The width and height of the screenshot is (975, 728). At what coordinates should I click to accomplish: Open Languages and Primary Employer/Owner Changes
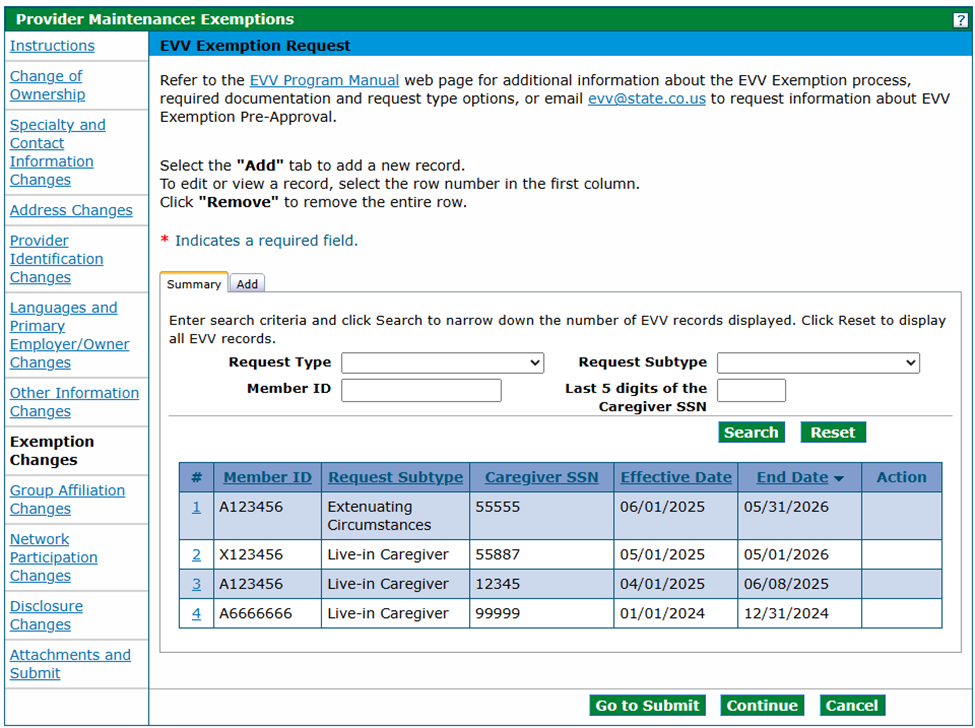(69, 335)
